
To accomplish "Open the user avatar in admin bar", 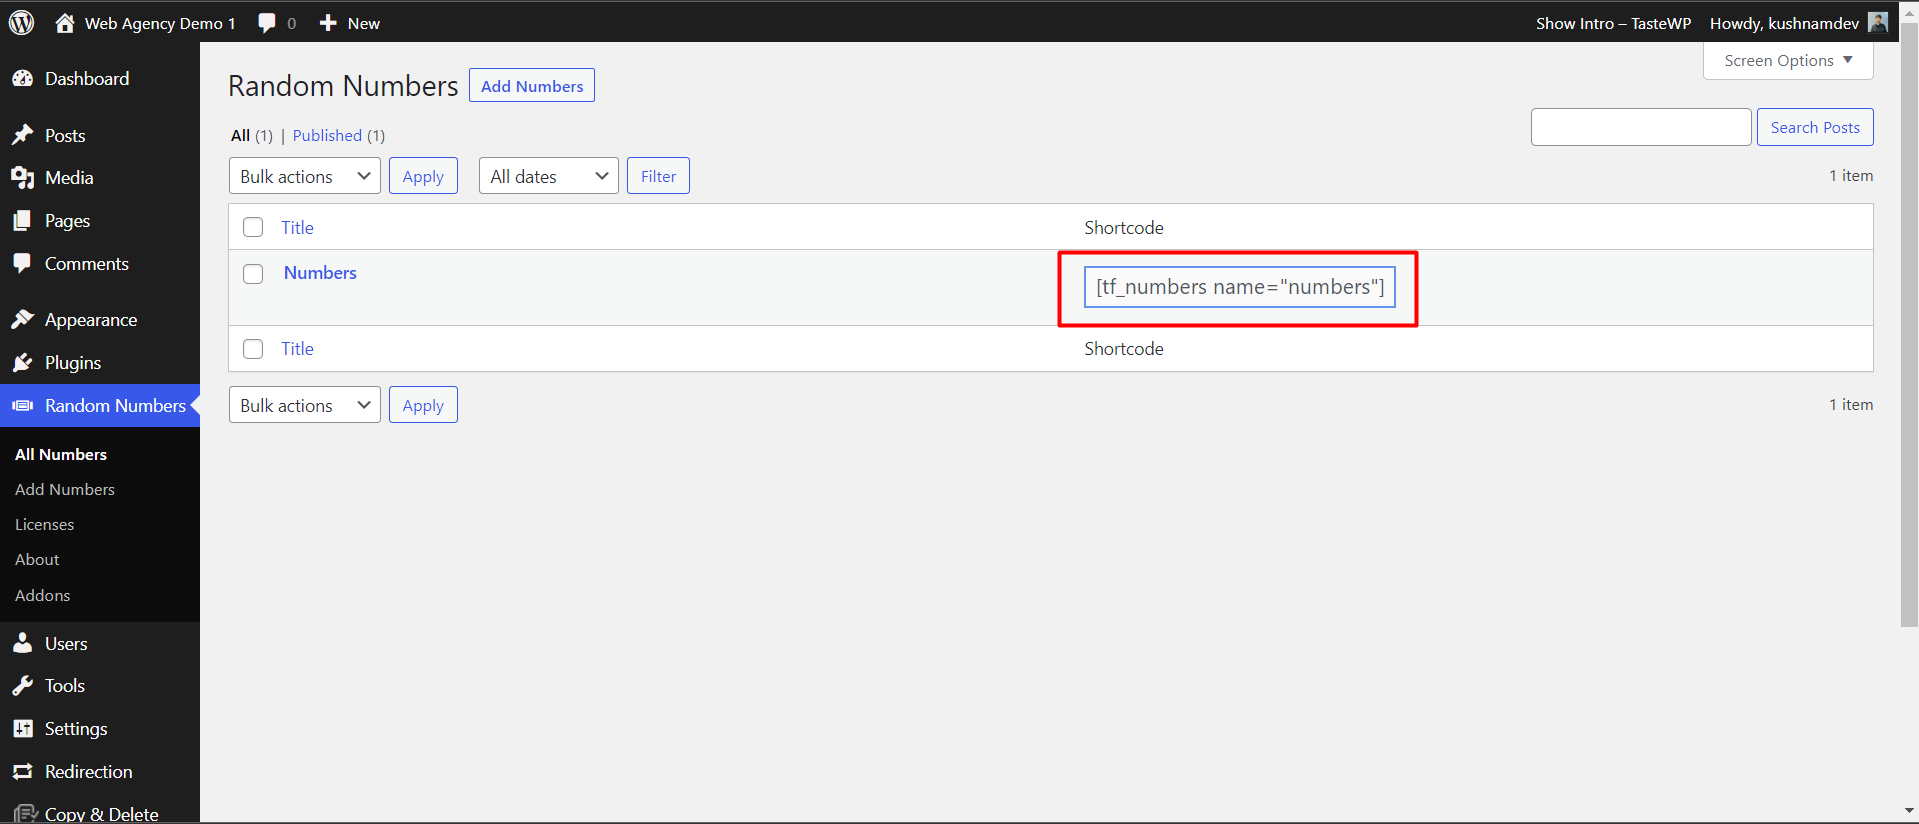I will [1878, 22].
